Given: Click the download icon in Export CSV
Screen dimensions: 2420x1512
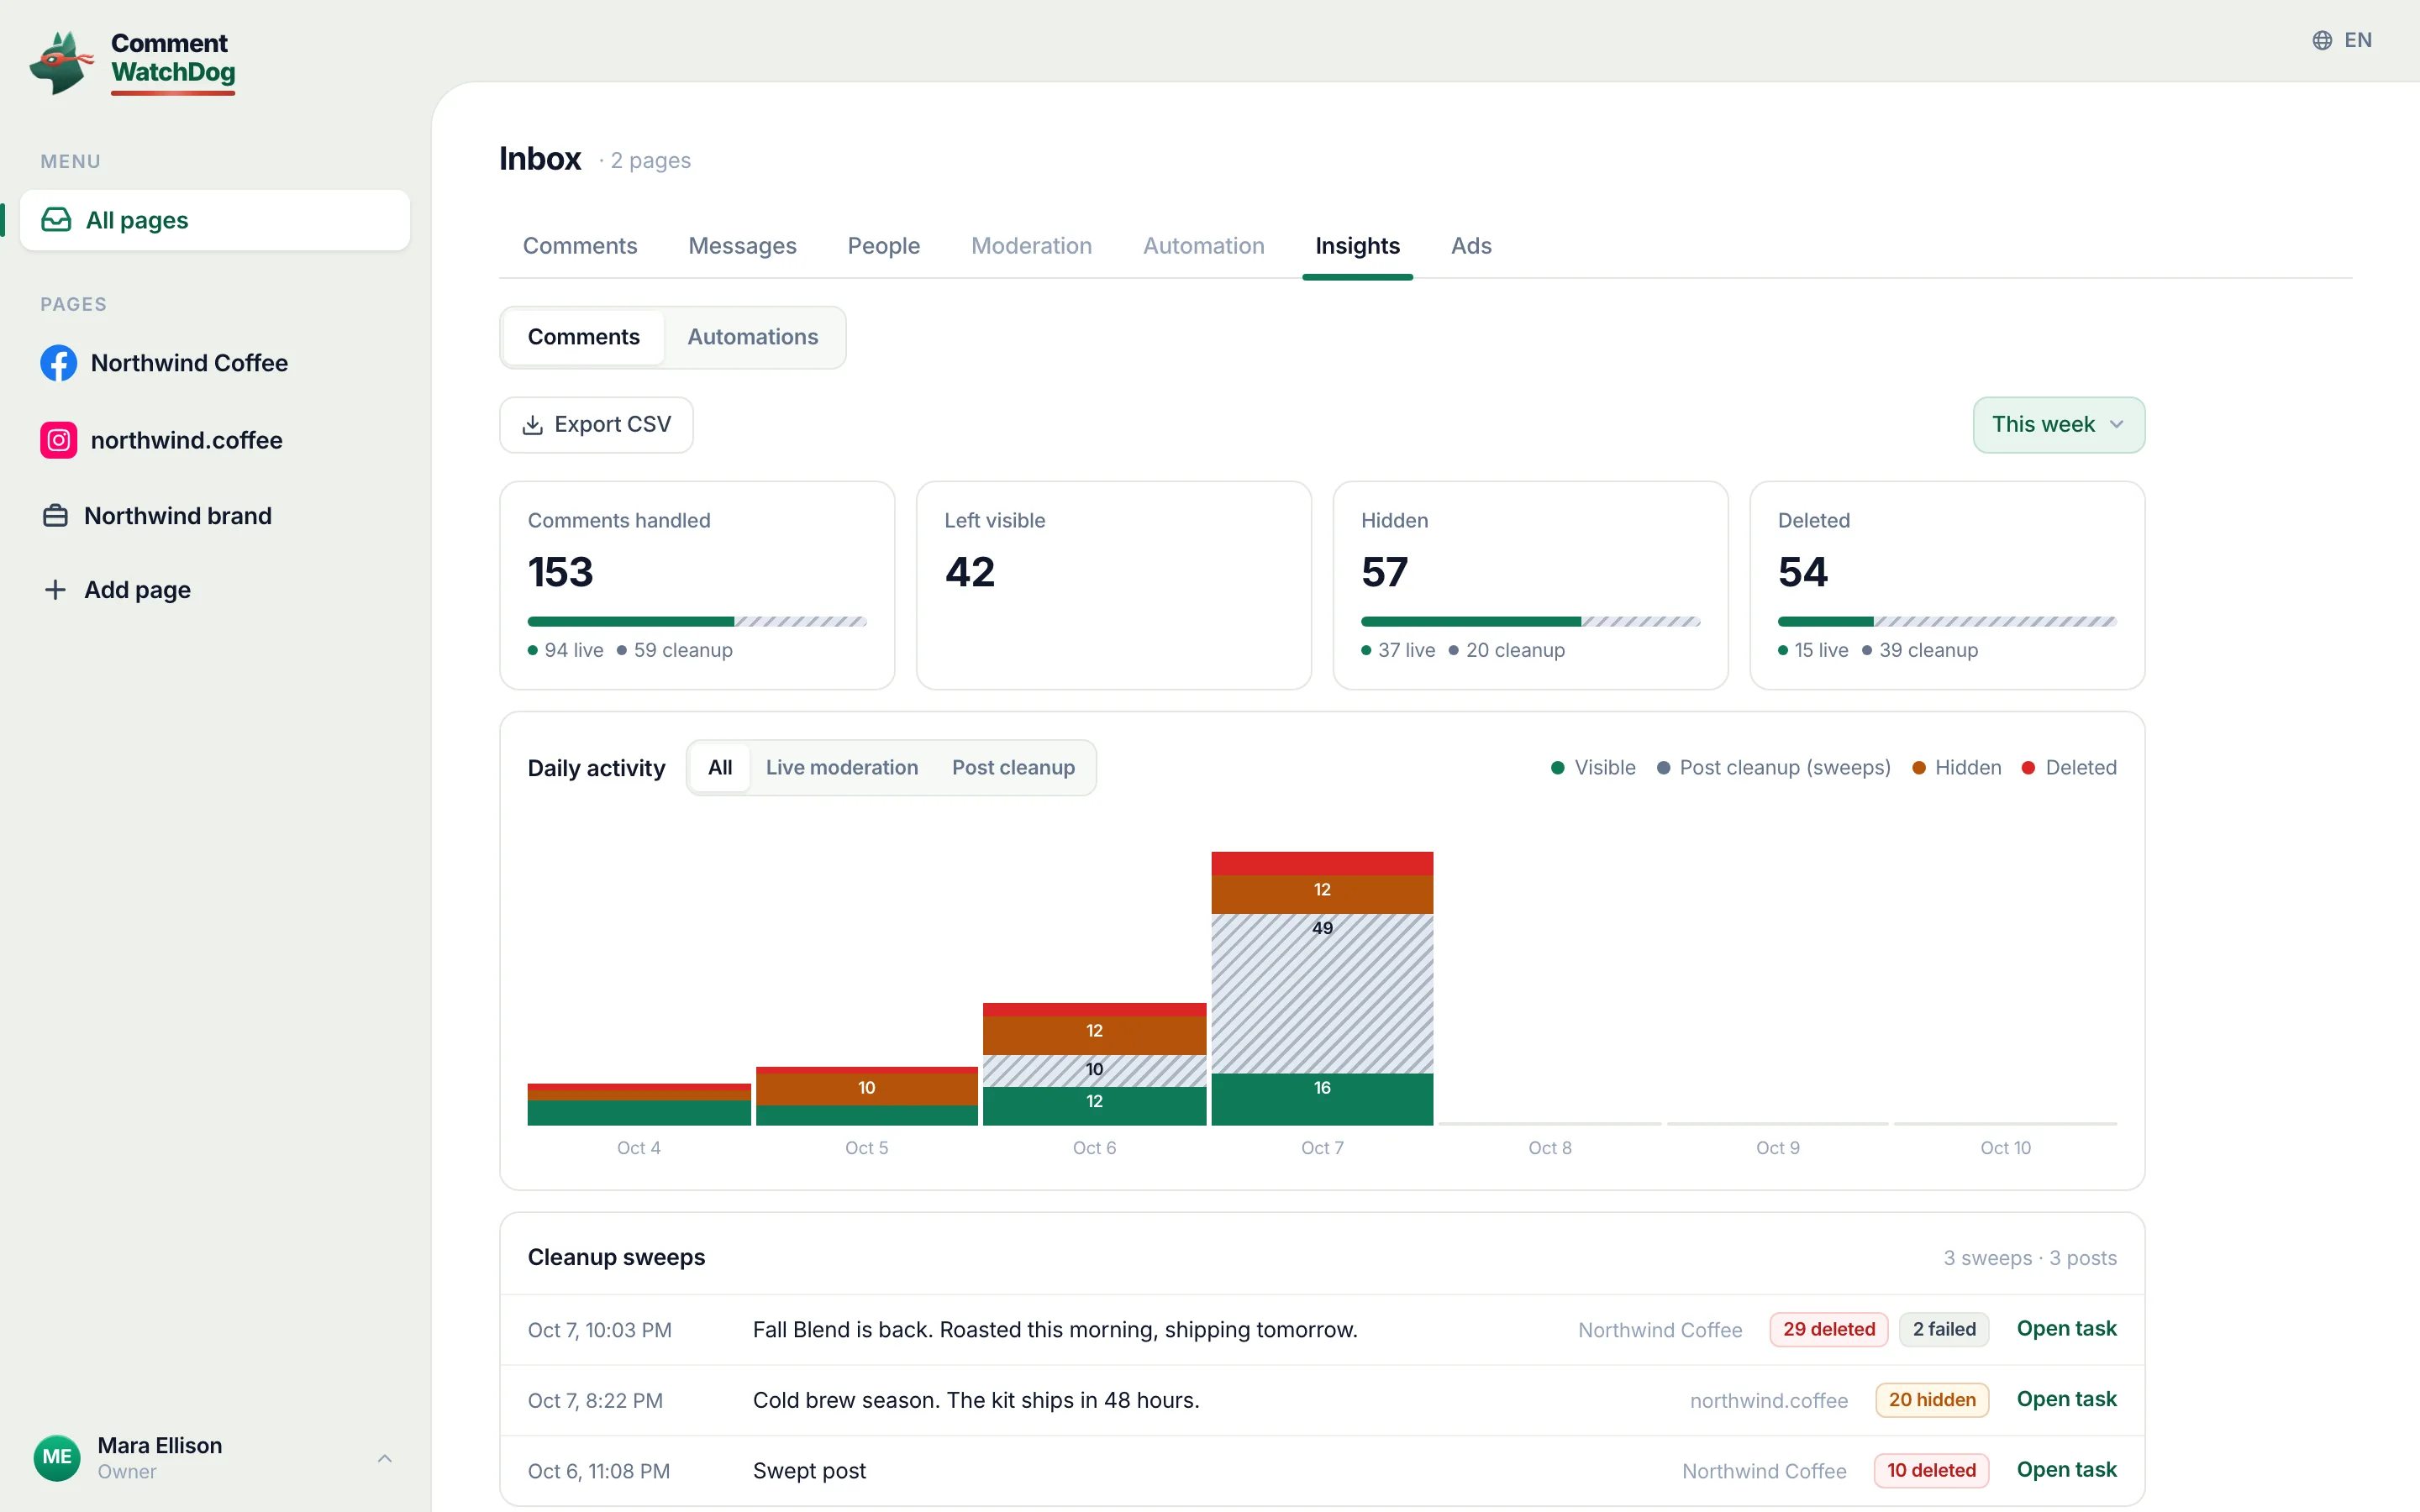Looking at the screenshot, I should click(533, 425).
